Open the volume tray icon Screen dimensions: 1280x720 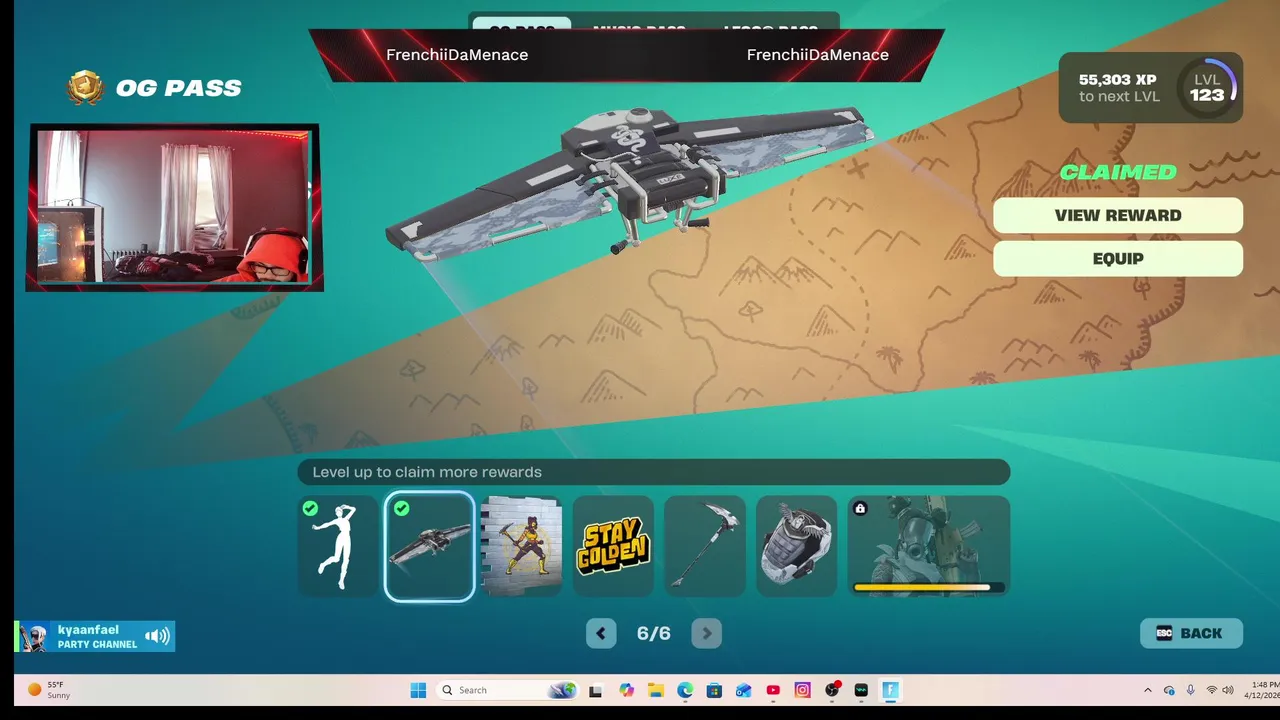(1228, 690)
